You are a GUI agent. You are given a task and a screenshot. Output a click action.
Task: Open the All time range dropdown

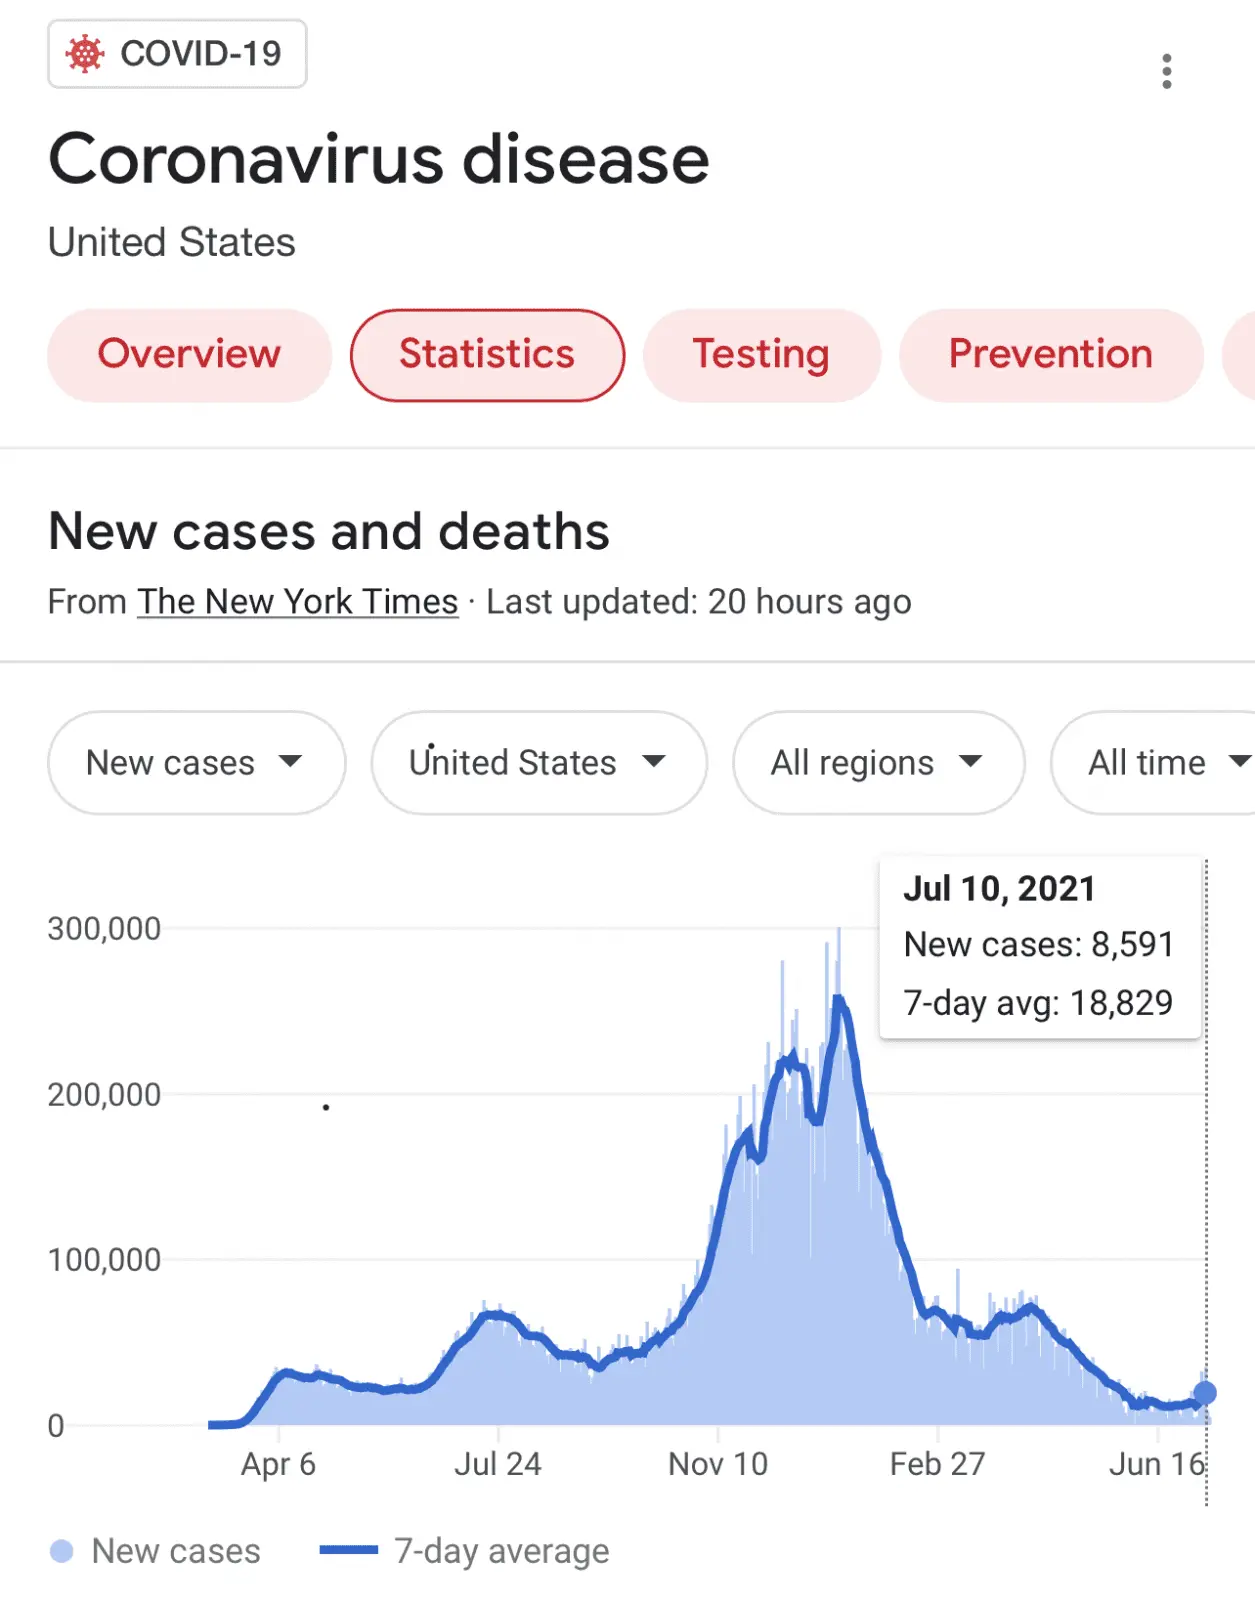coord(1160,763)
